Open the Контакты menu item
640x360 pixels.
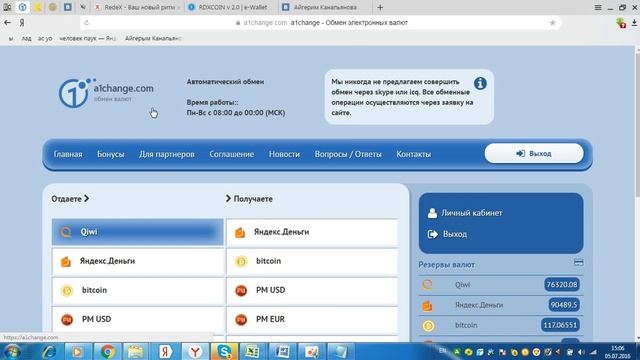(413, 154)
